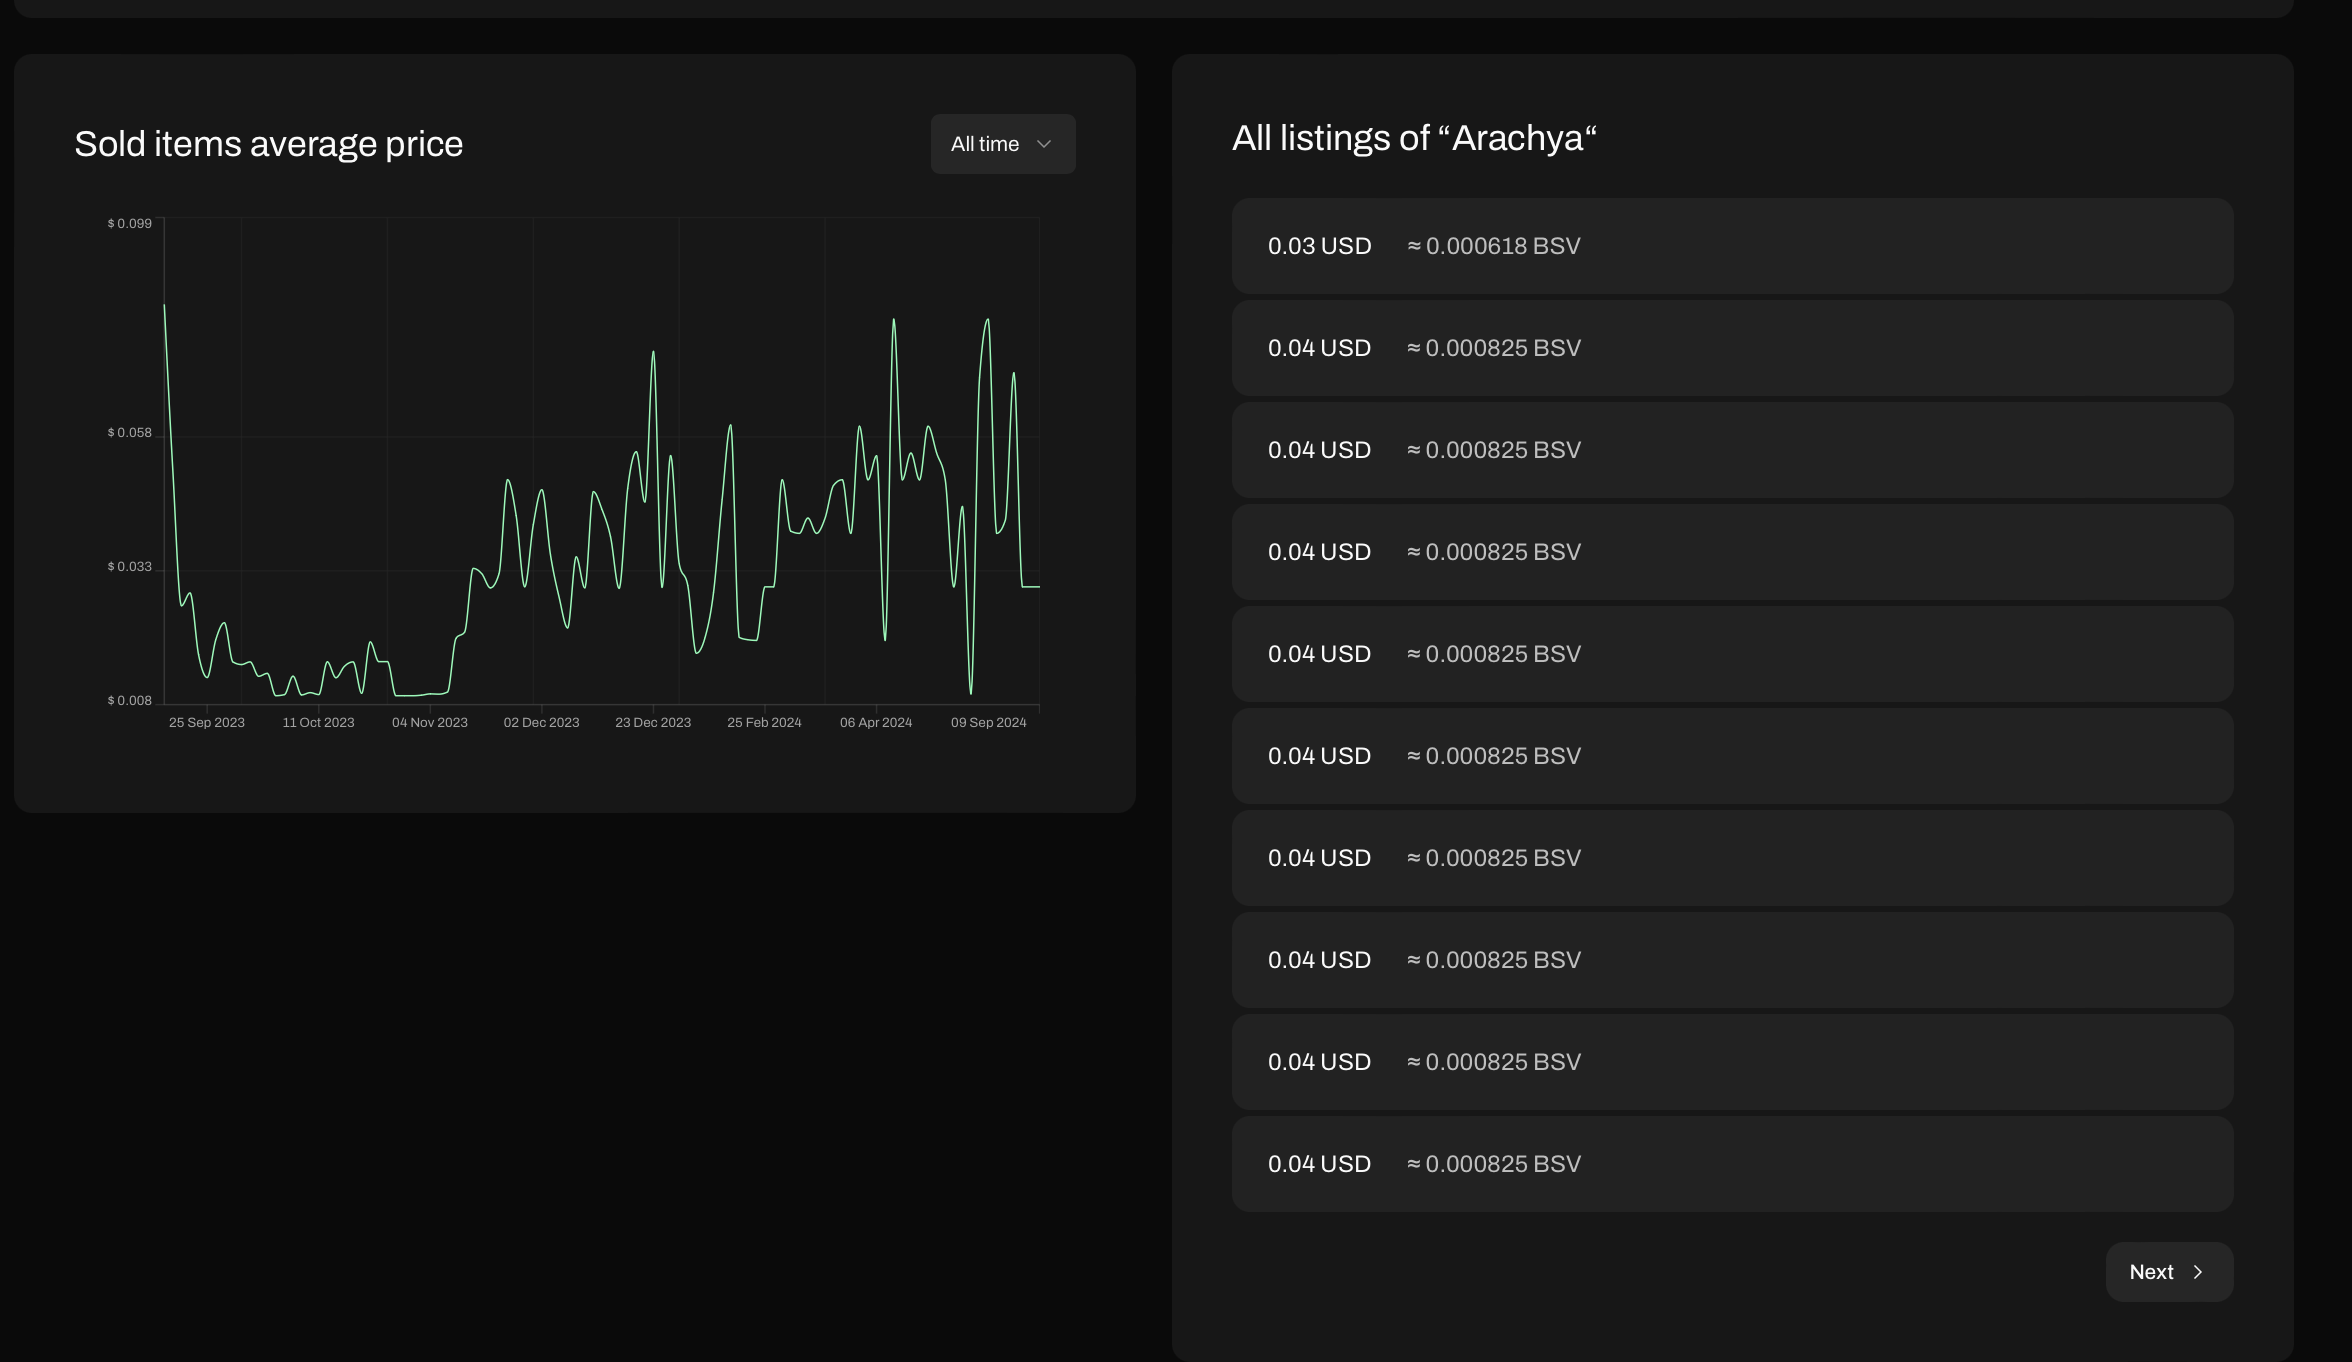
Task: Select the last listing on the page
Action: (x=1732, y=1164)
